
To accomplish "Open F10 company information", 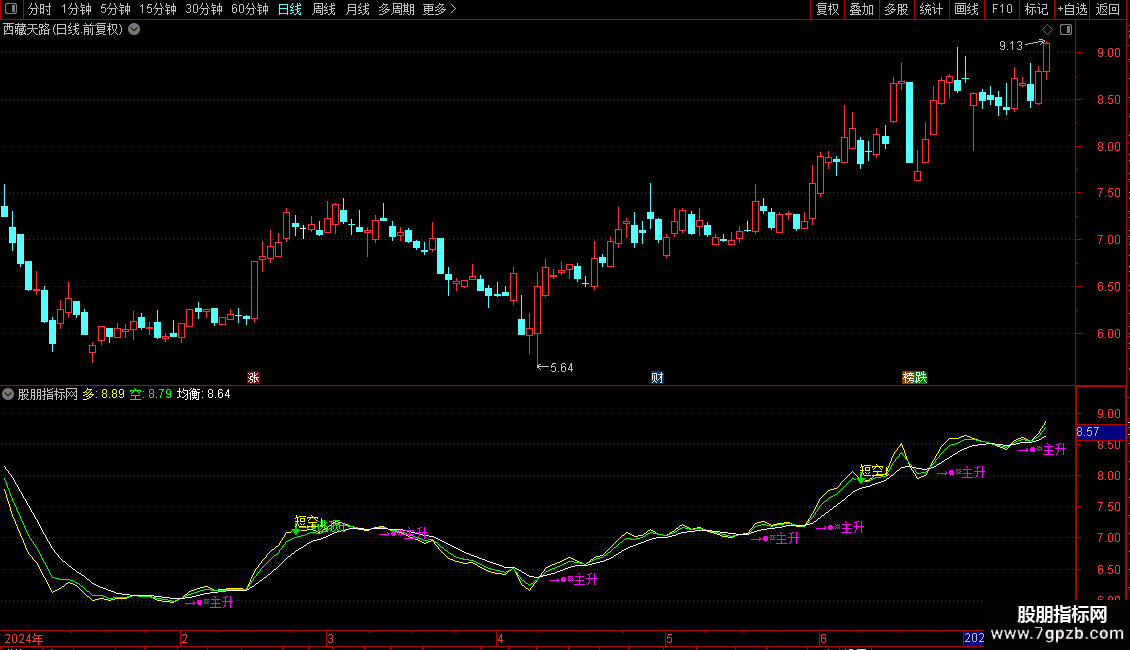I will (1002, 9).
